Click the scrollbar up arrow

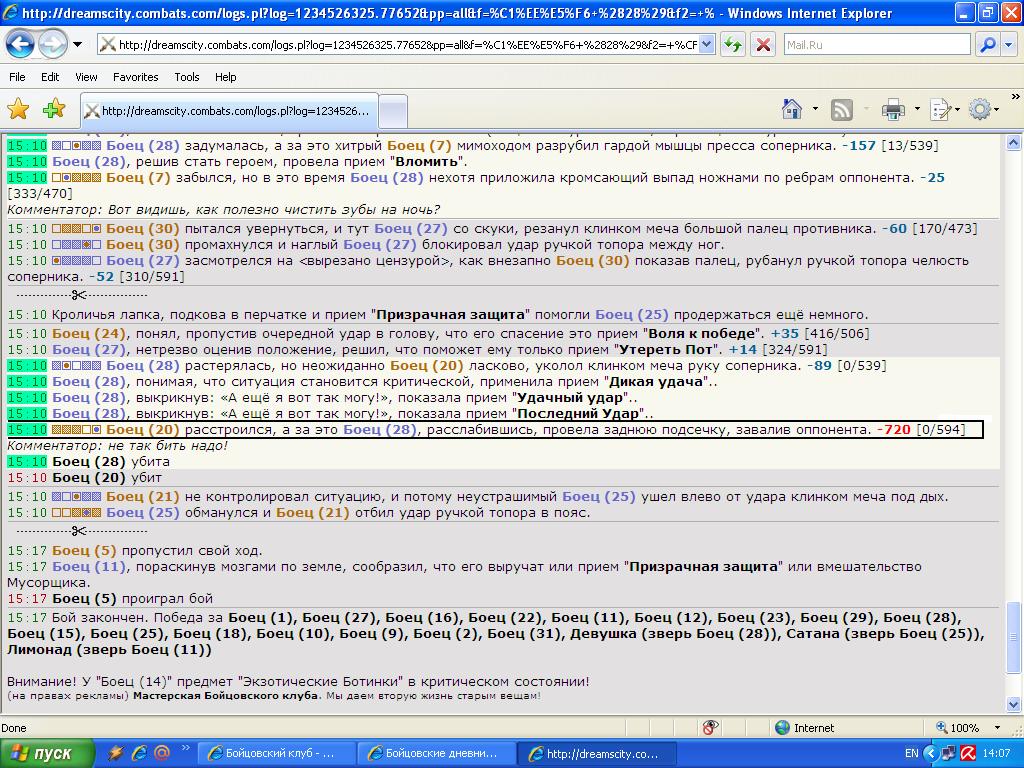[x=1014, y=142]
